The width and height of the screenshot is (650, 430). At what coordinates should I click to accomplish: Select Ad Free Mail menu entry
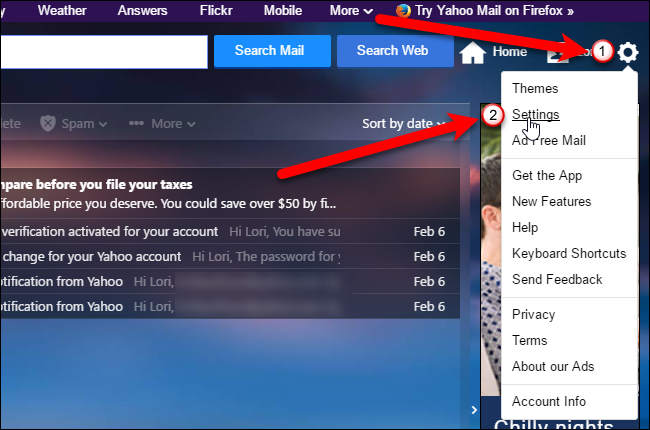(x=549, y=141)
